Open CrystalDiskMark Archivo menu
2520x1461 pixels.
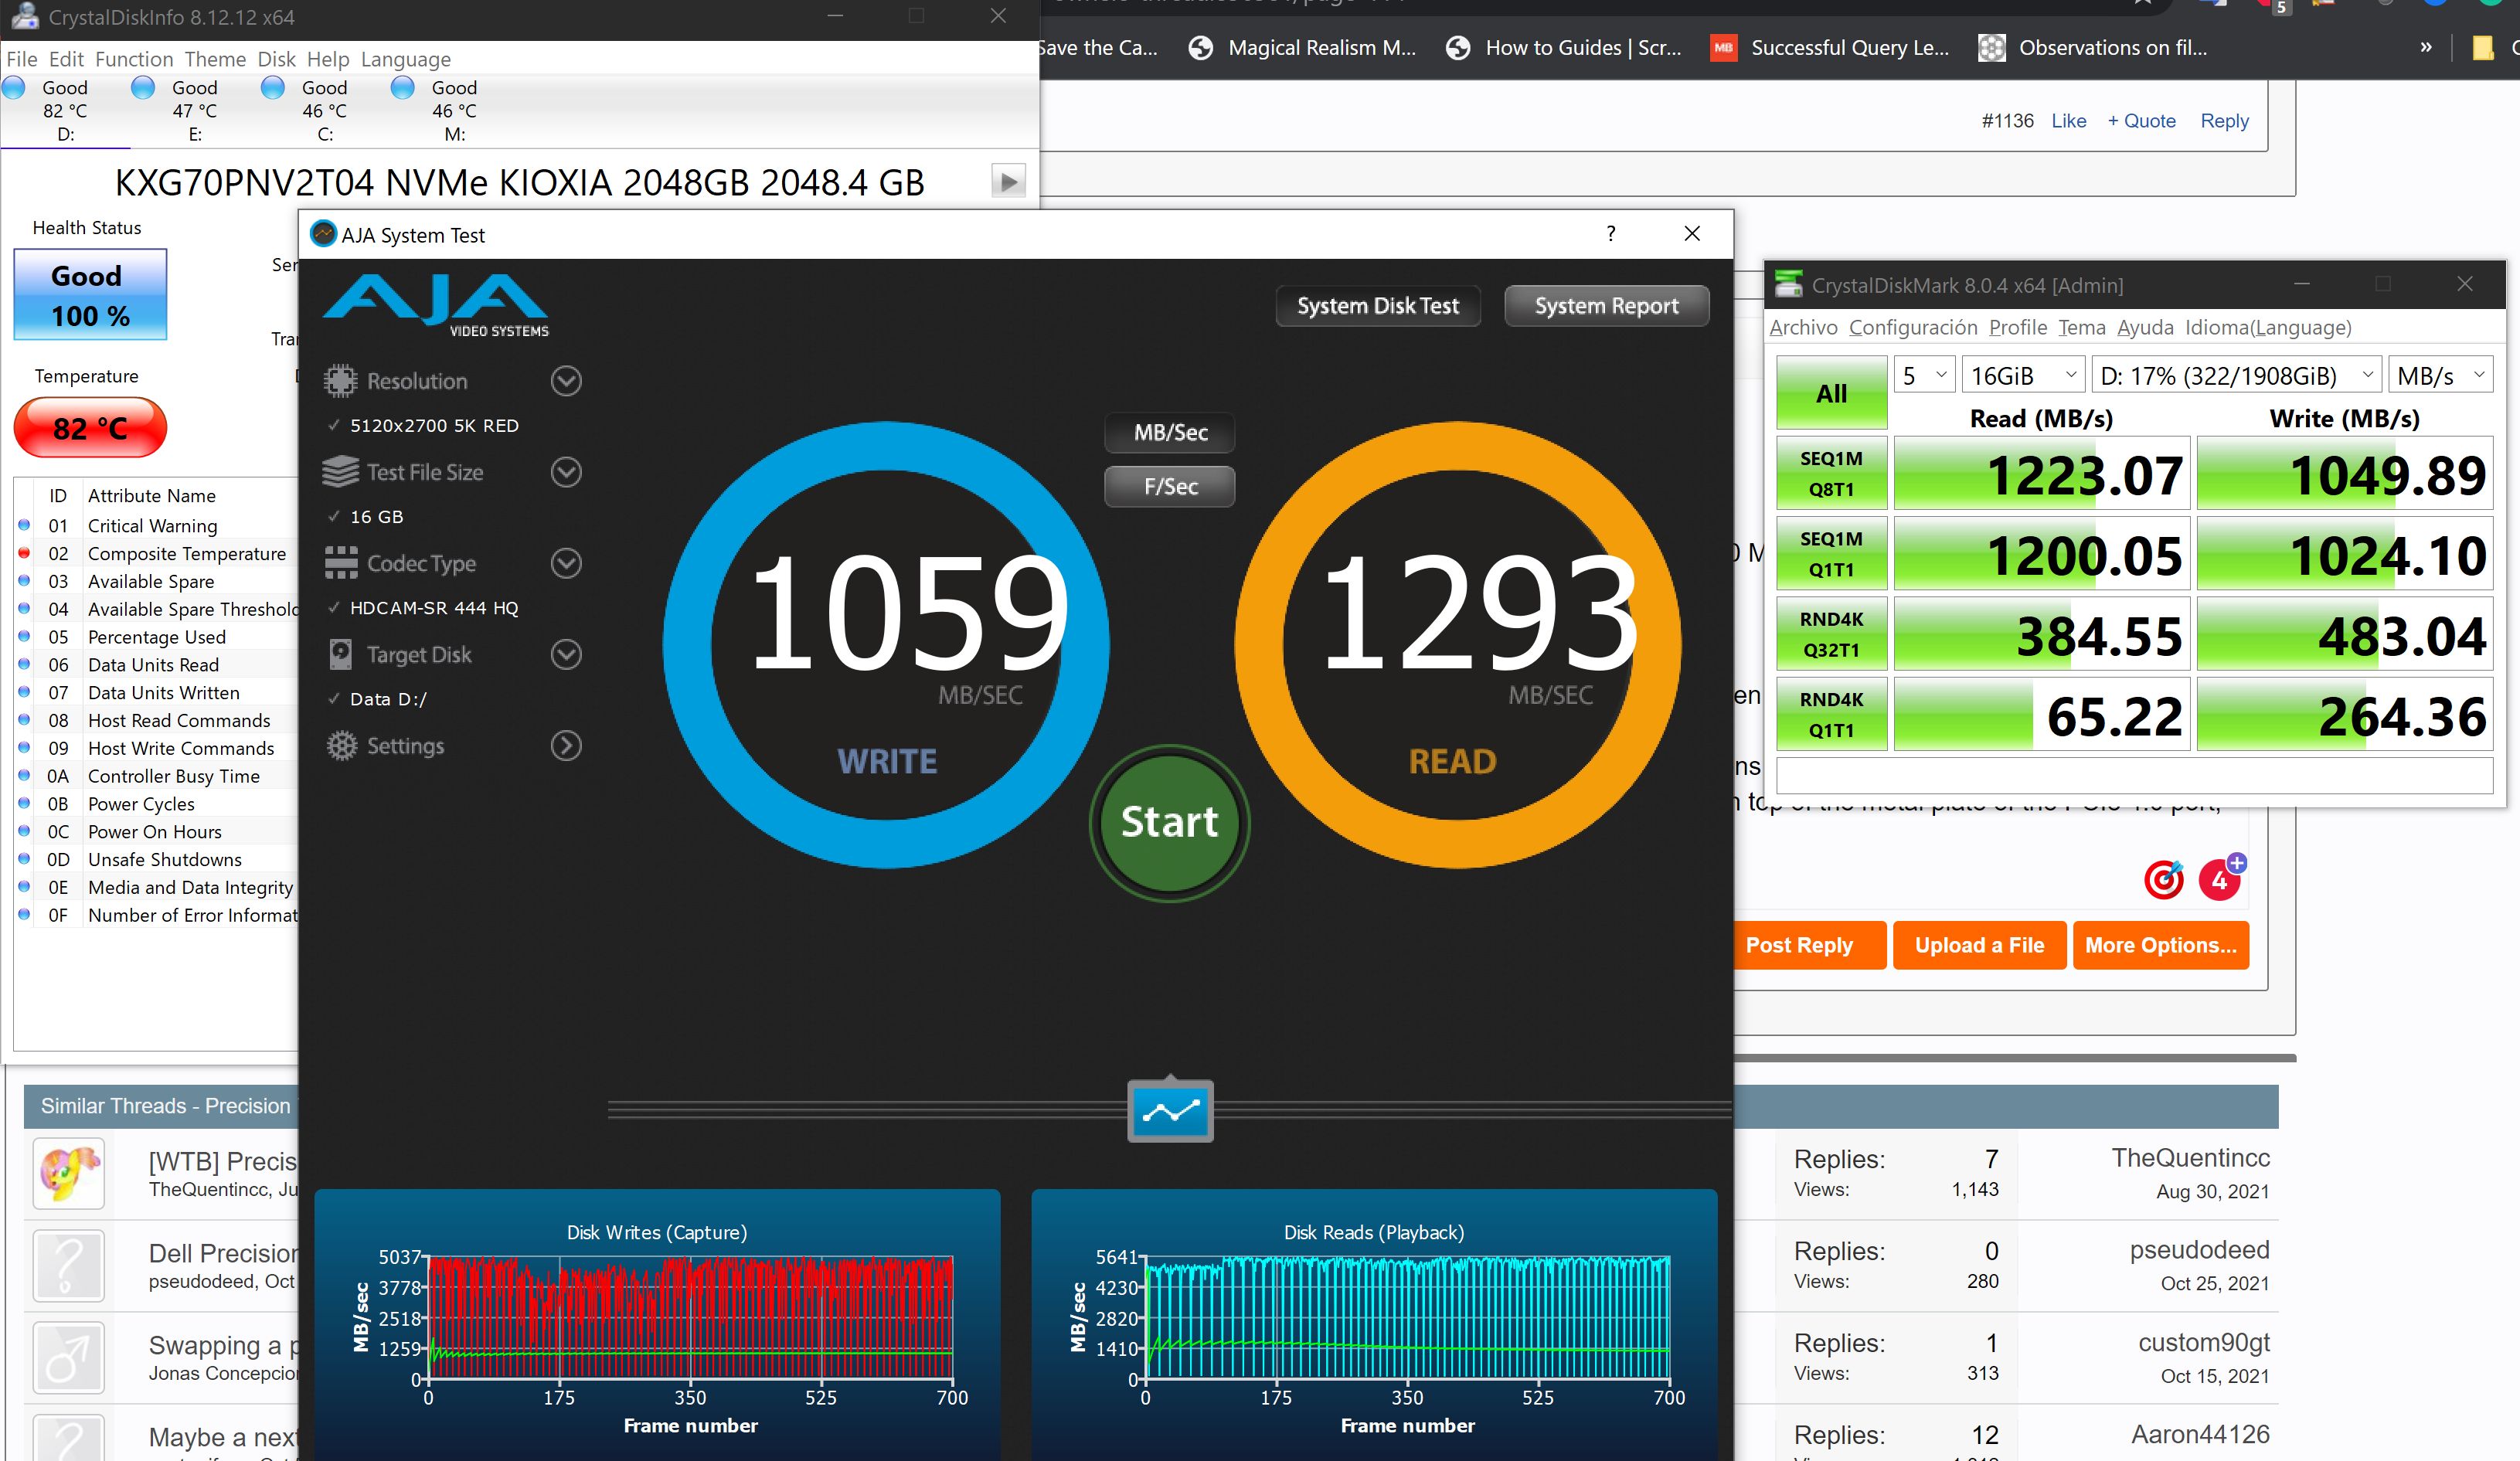1803,327
